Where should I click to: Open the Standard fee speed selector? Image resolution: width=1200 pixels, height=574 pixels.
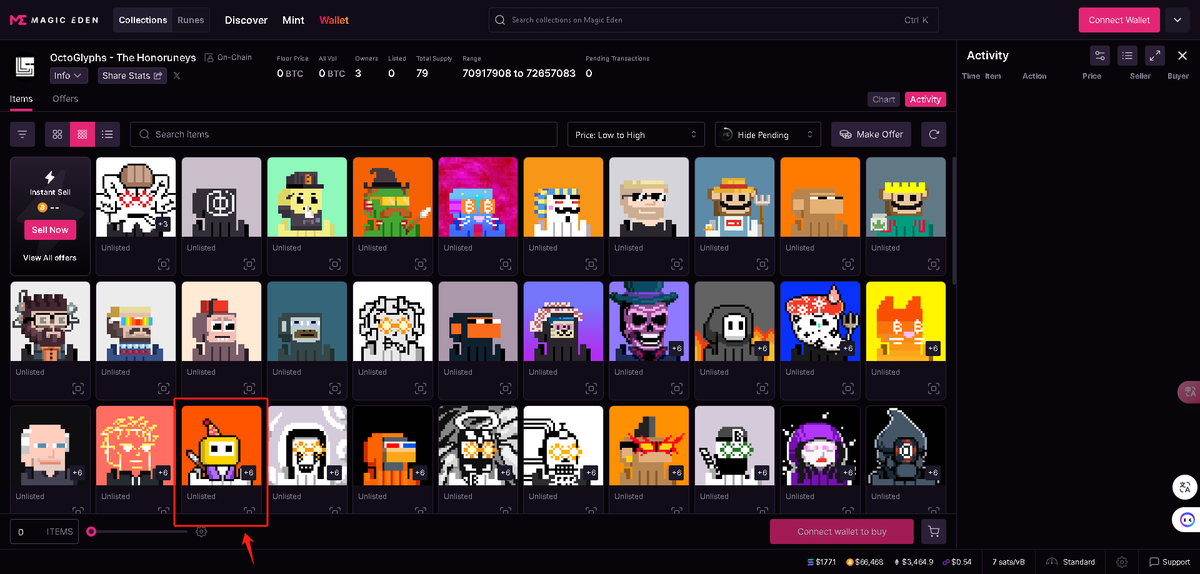pos(1071,562)
